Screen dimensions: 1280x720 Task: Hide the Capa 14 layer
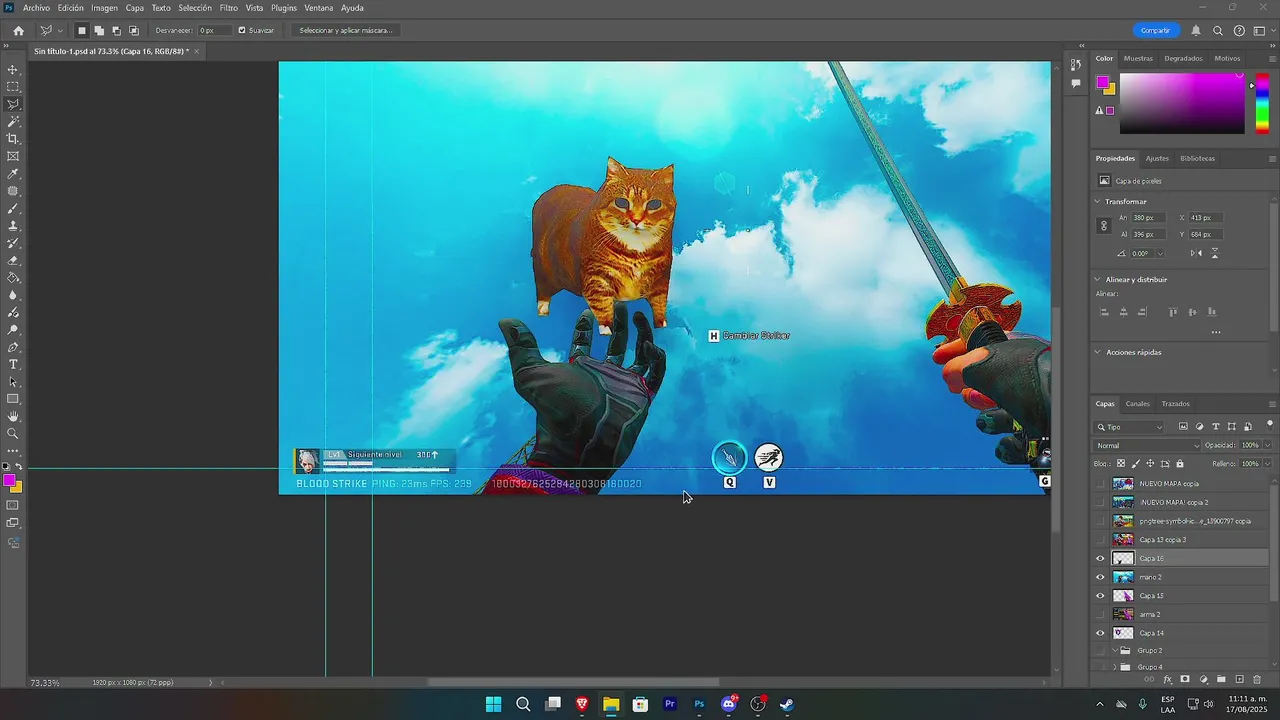(x=1101, y=633)
